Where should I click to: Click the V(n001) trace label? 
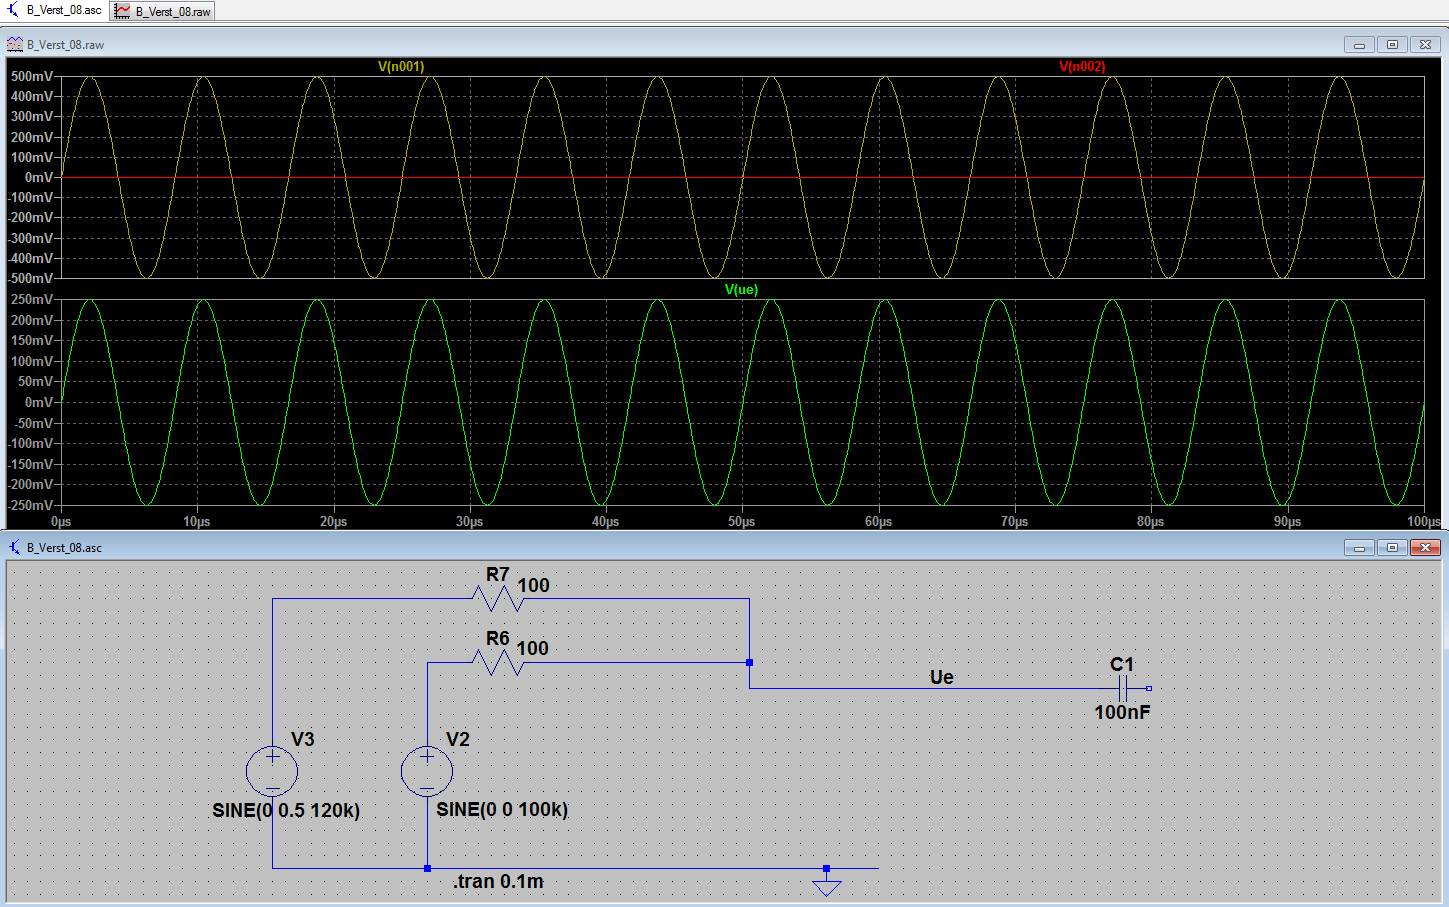pyautogui.click(x=401, y=67)
